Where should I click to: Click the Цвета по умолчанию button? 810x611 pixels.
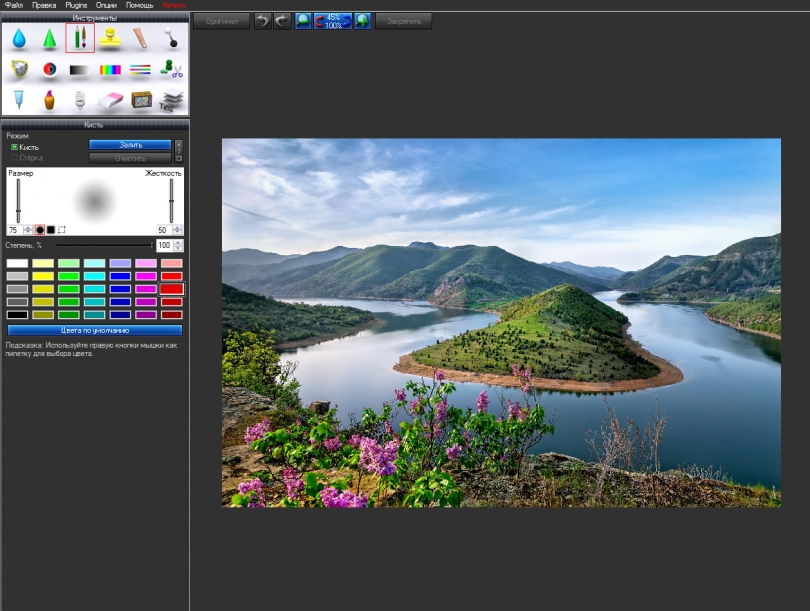tap(95, 330)
